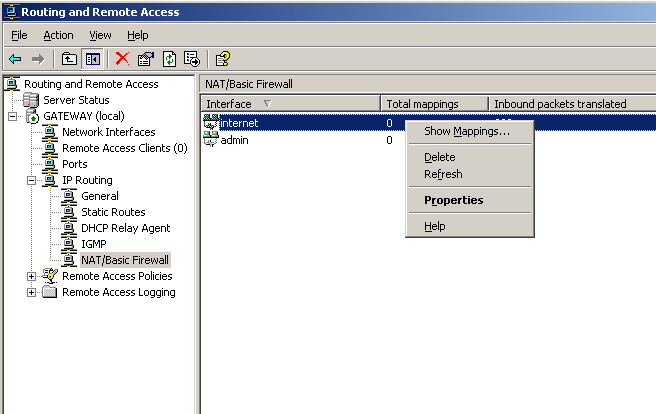Click the Back arrow toolbar icon
The width and height of the screenshot is (656, 414).
(15, 59)
